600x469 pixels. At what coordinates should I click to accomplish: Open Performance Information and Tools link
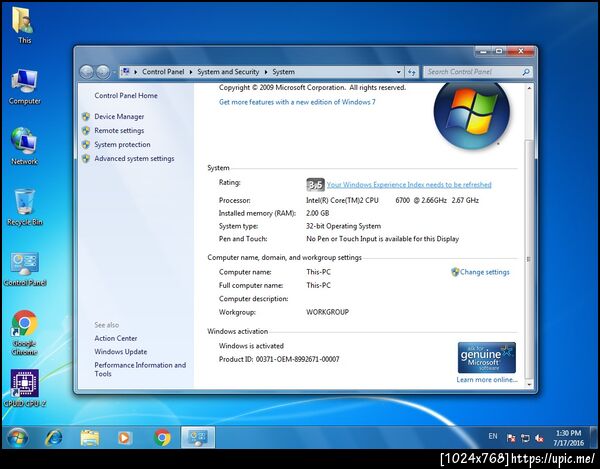[140, 369]
